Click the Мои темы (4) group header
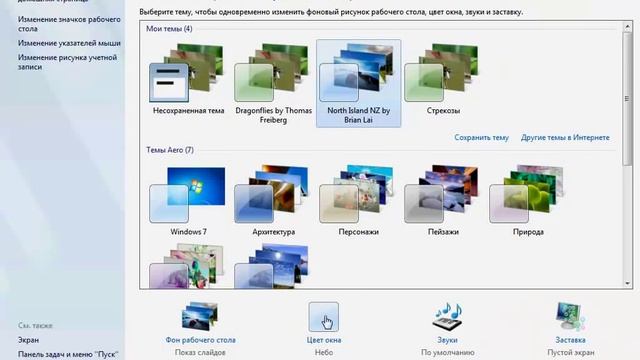The width and height of the screenshot is (640, 360). [169, 29]
